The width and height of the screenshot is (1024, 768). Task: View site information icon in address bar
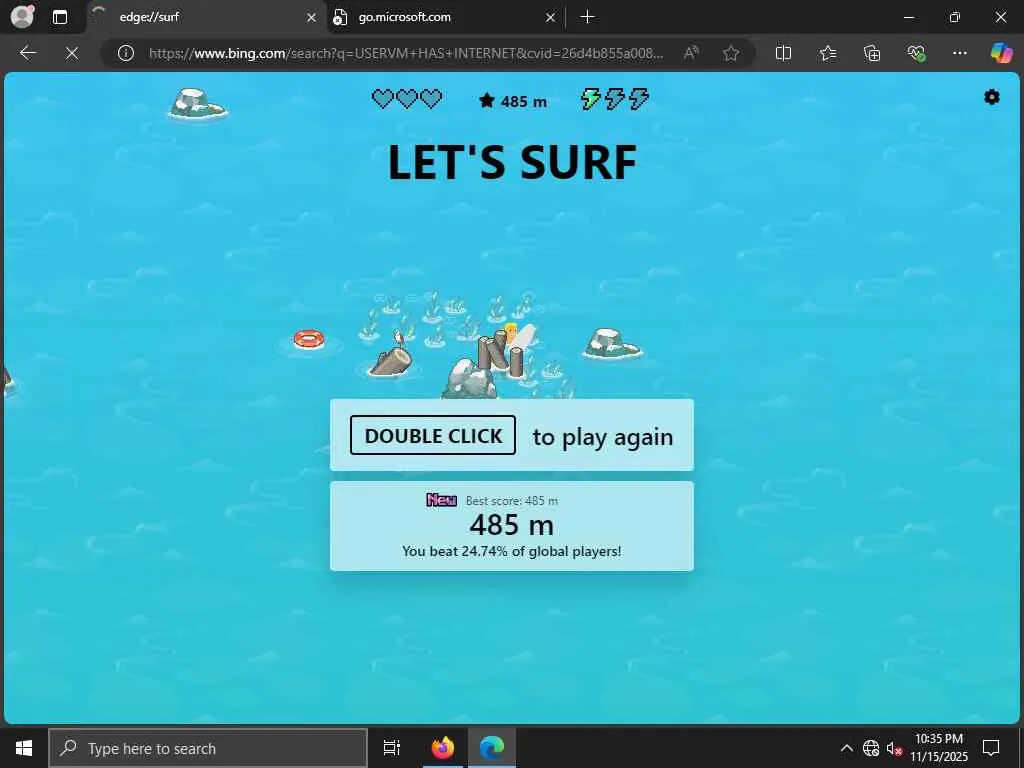point(126,53)
